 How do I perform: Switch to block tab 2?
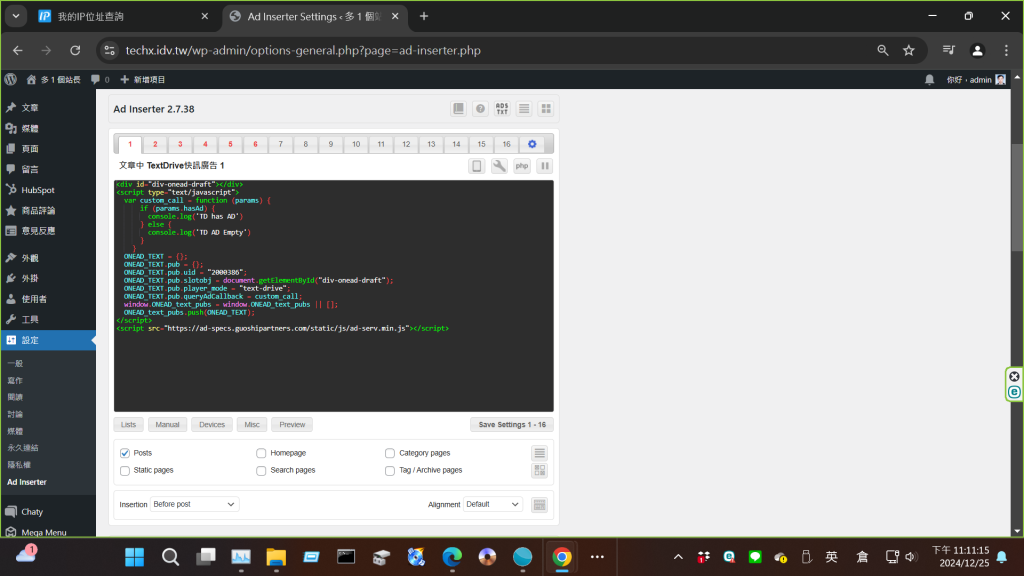tap(155, 144)
